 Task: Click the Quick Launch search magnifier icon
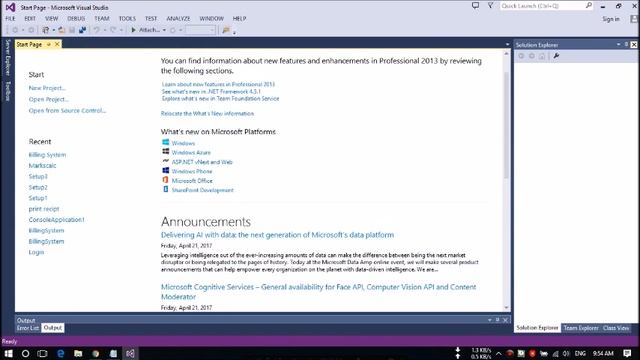(589, 6)
